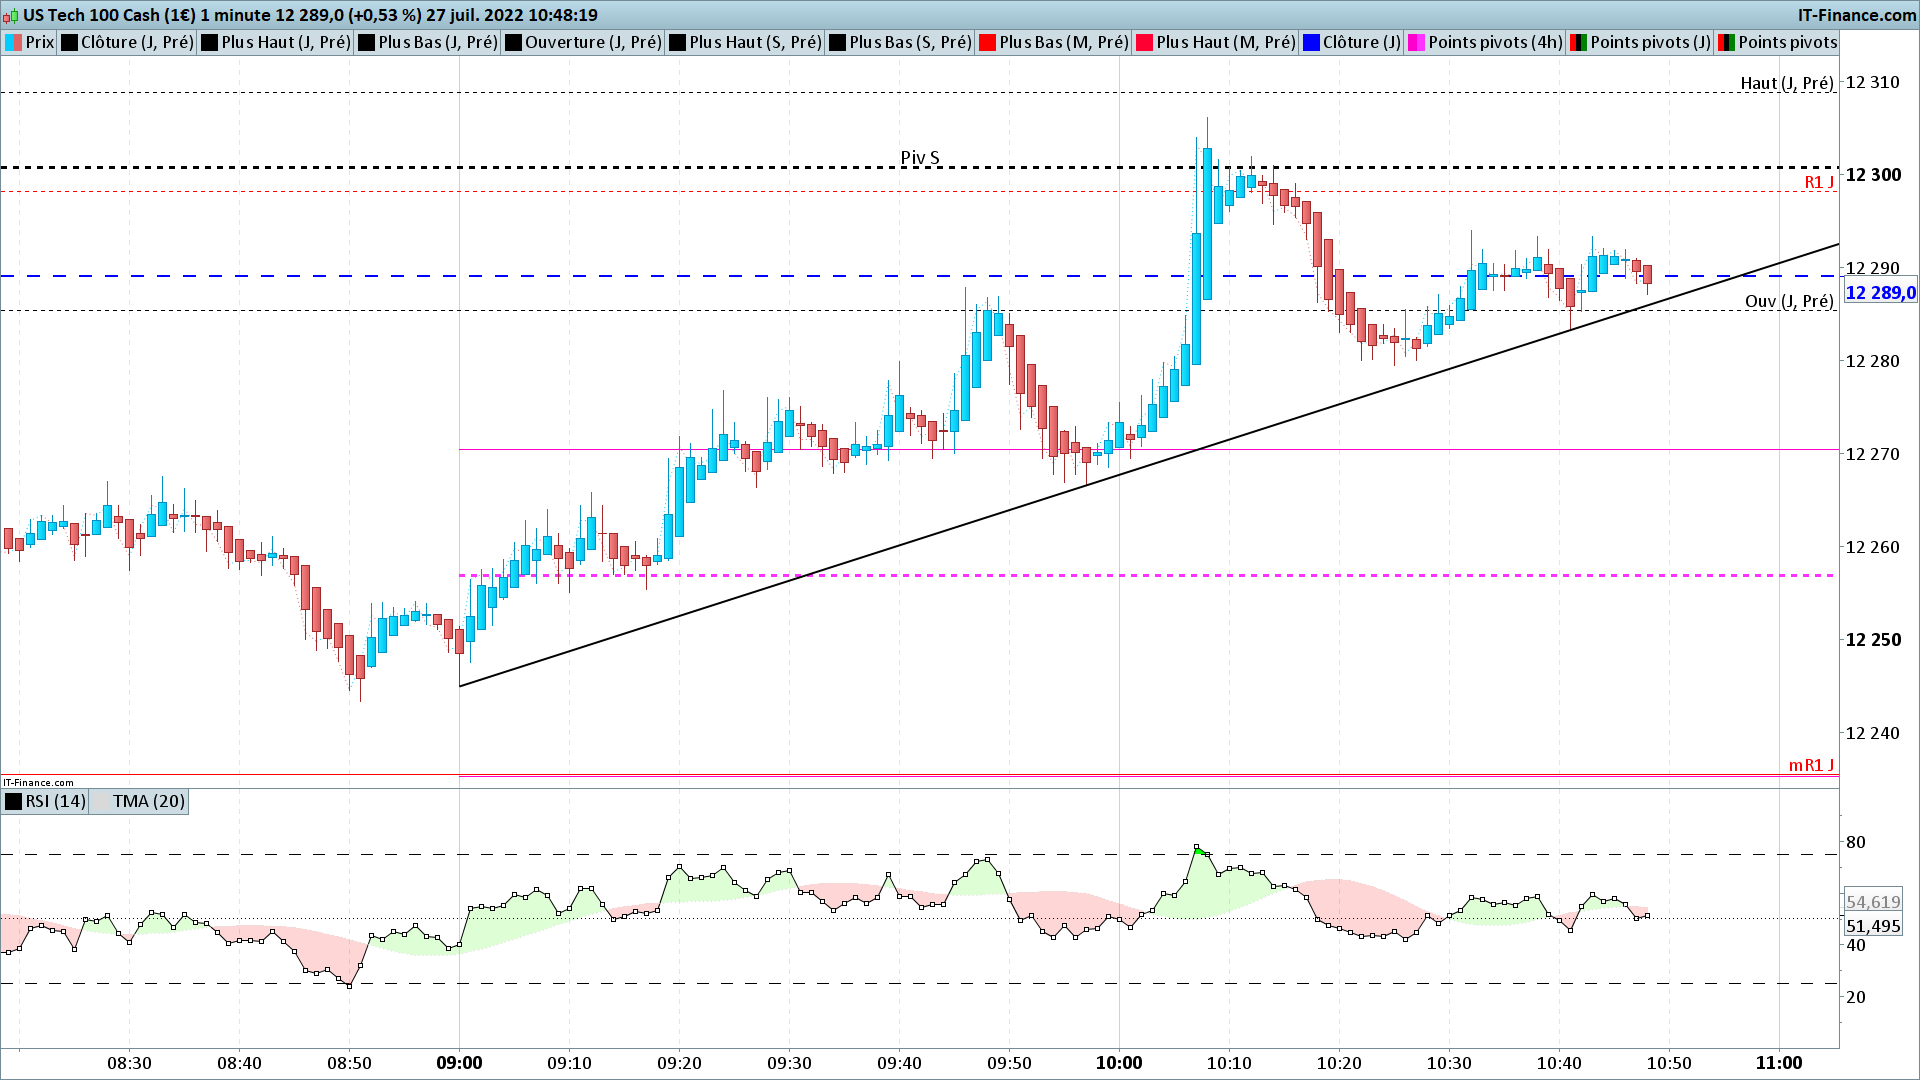Click the 10:00 marker on time axis
The width and height of the screenshot is (1920, 1080).
click(1118, 1063)
